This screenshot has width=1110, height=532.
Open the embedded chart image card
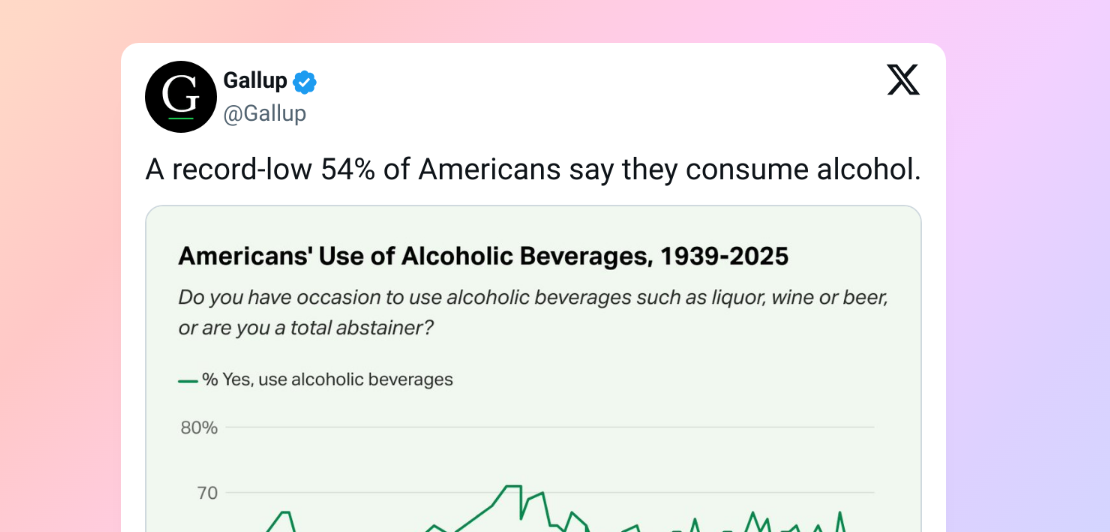pyautogui.click(x=533, y=369)
